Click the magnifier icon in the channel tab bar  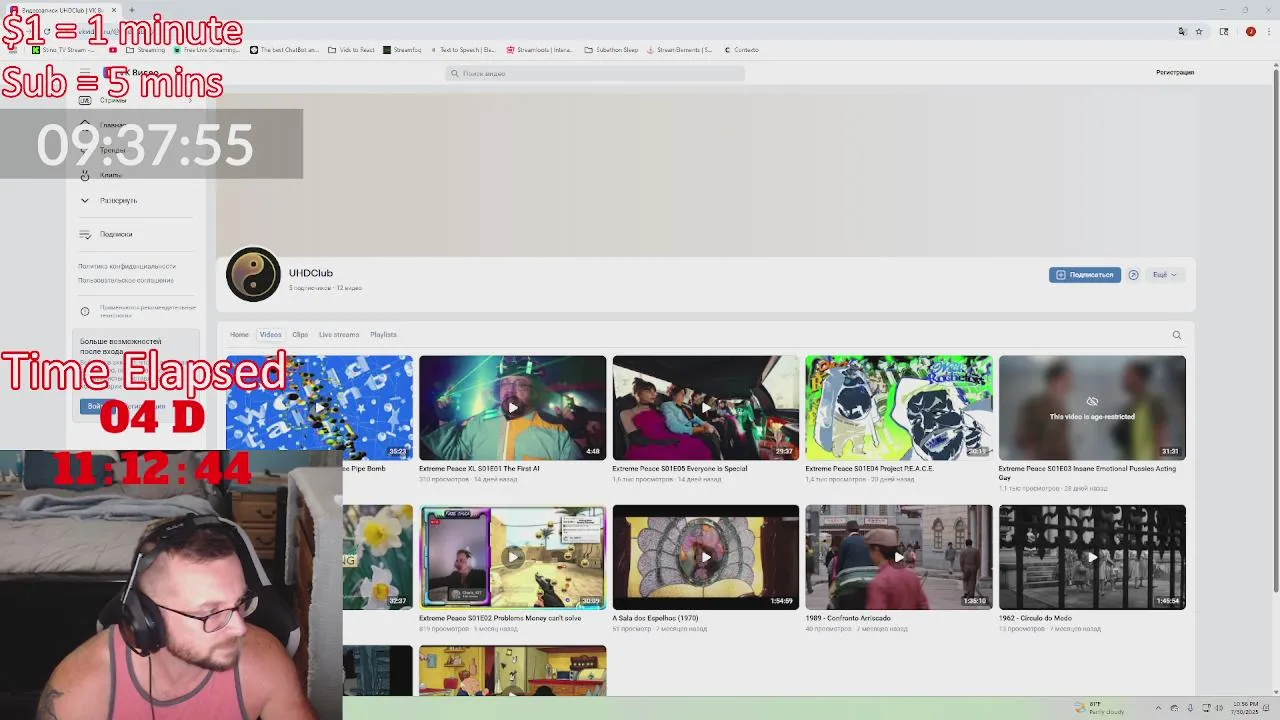tap(1177, 335)
